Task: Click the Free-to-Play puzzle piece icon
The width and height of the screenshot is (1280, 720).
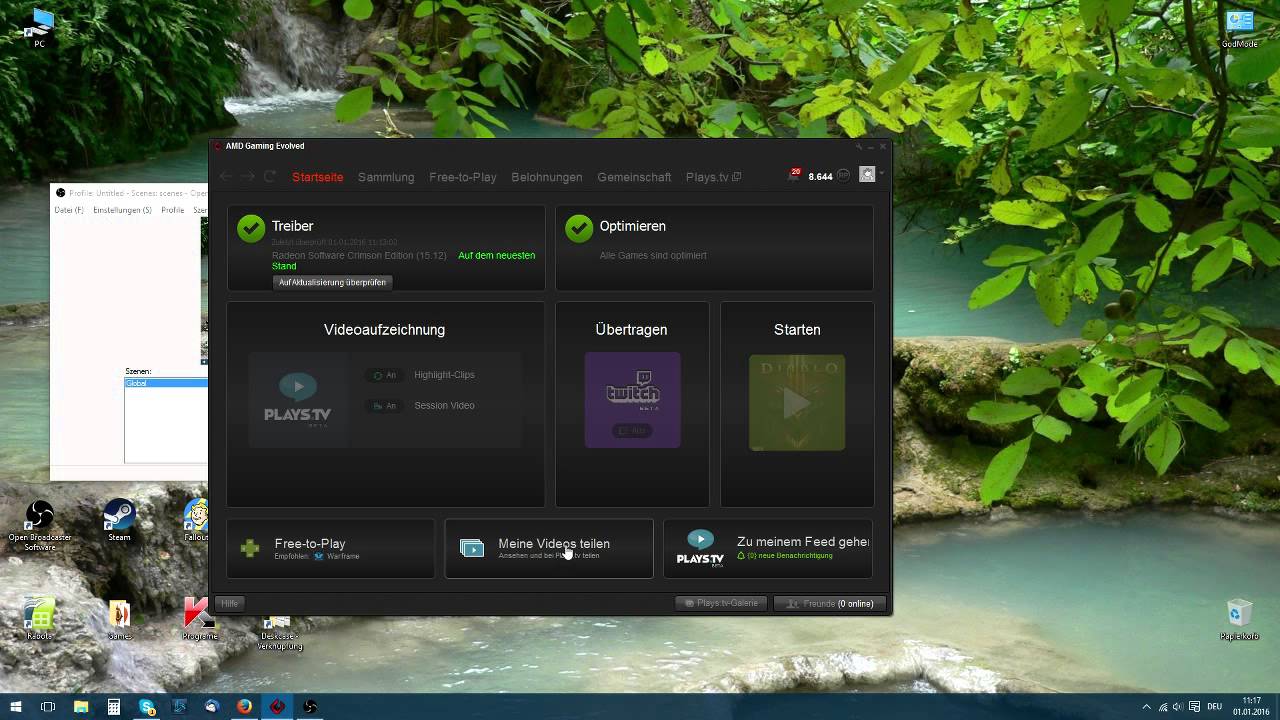Action: (250, 548)
